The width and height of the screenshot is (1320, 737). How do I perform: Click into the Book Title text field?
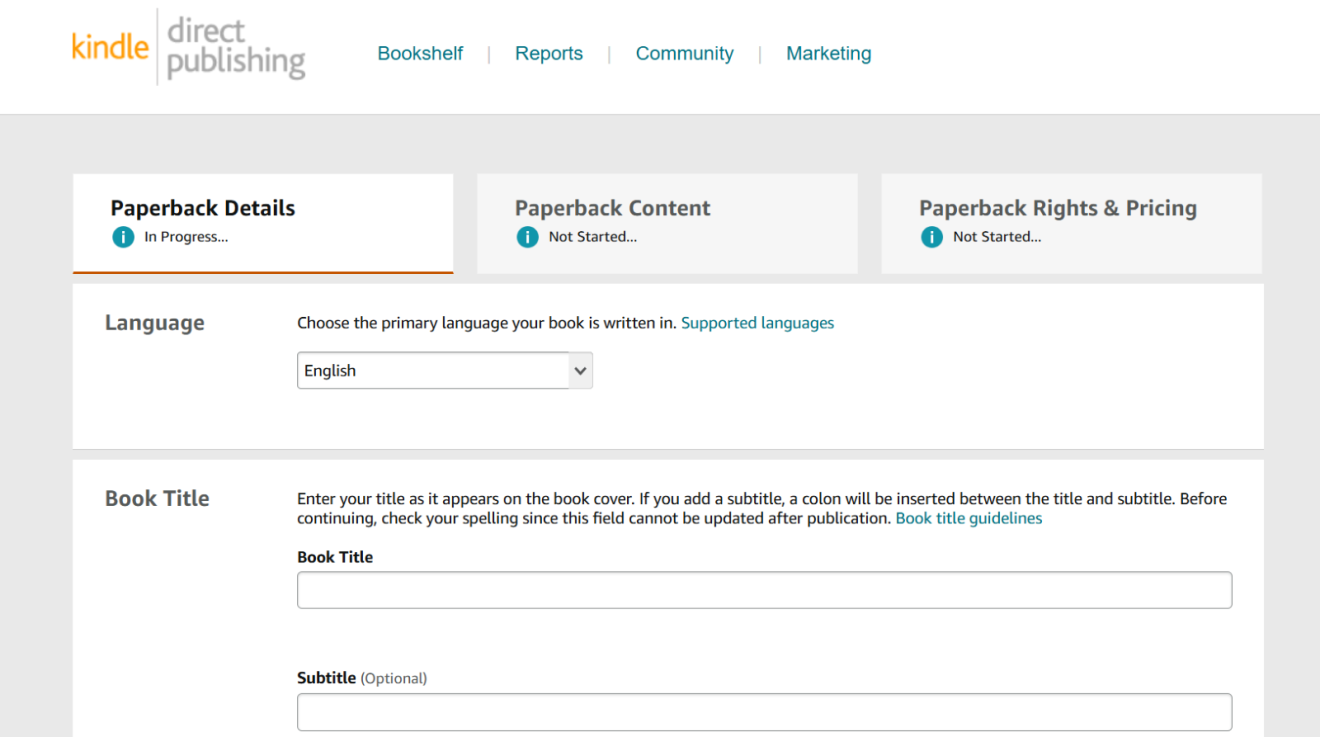[x=764, y=590]
